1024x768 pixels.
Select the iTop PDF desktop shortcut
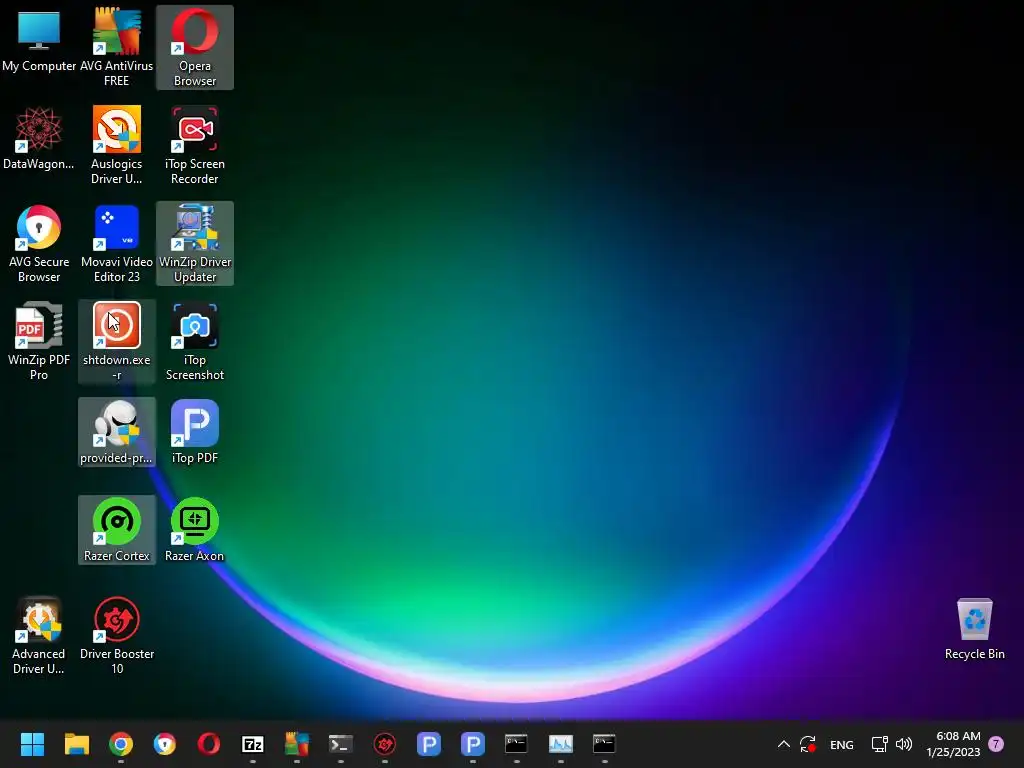pyautogui.click(x=195, y=432)
